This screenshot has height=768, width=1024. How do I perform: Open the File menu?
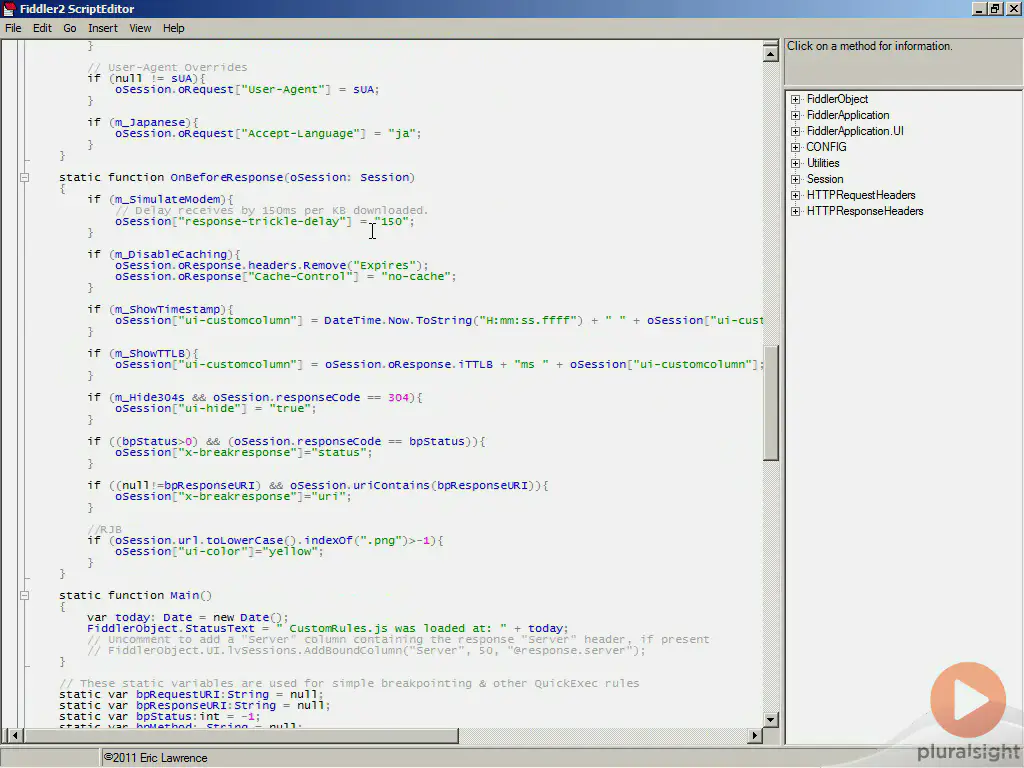point(13,28)
